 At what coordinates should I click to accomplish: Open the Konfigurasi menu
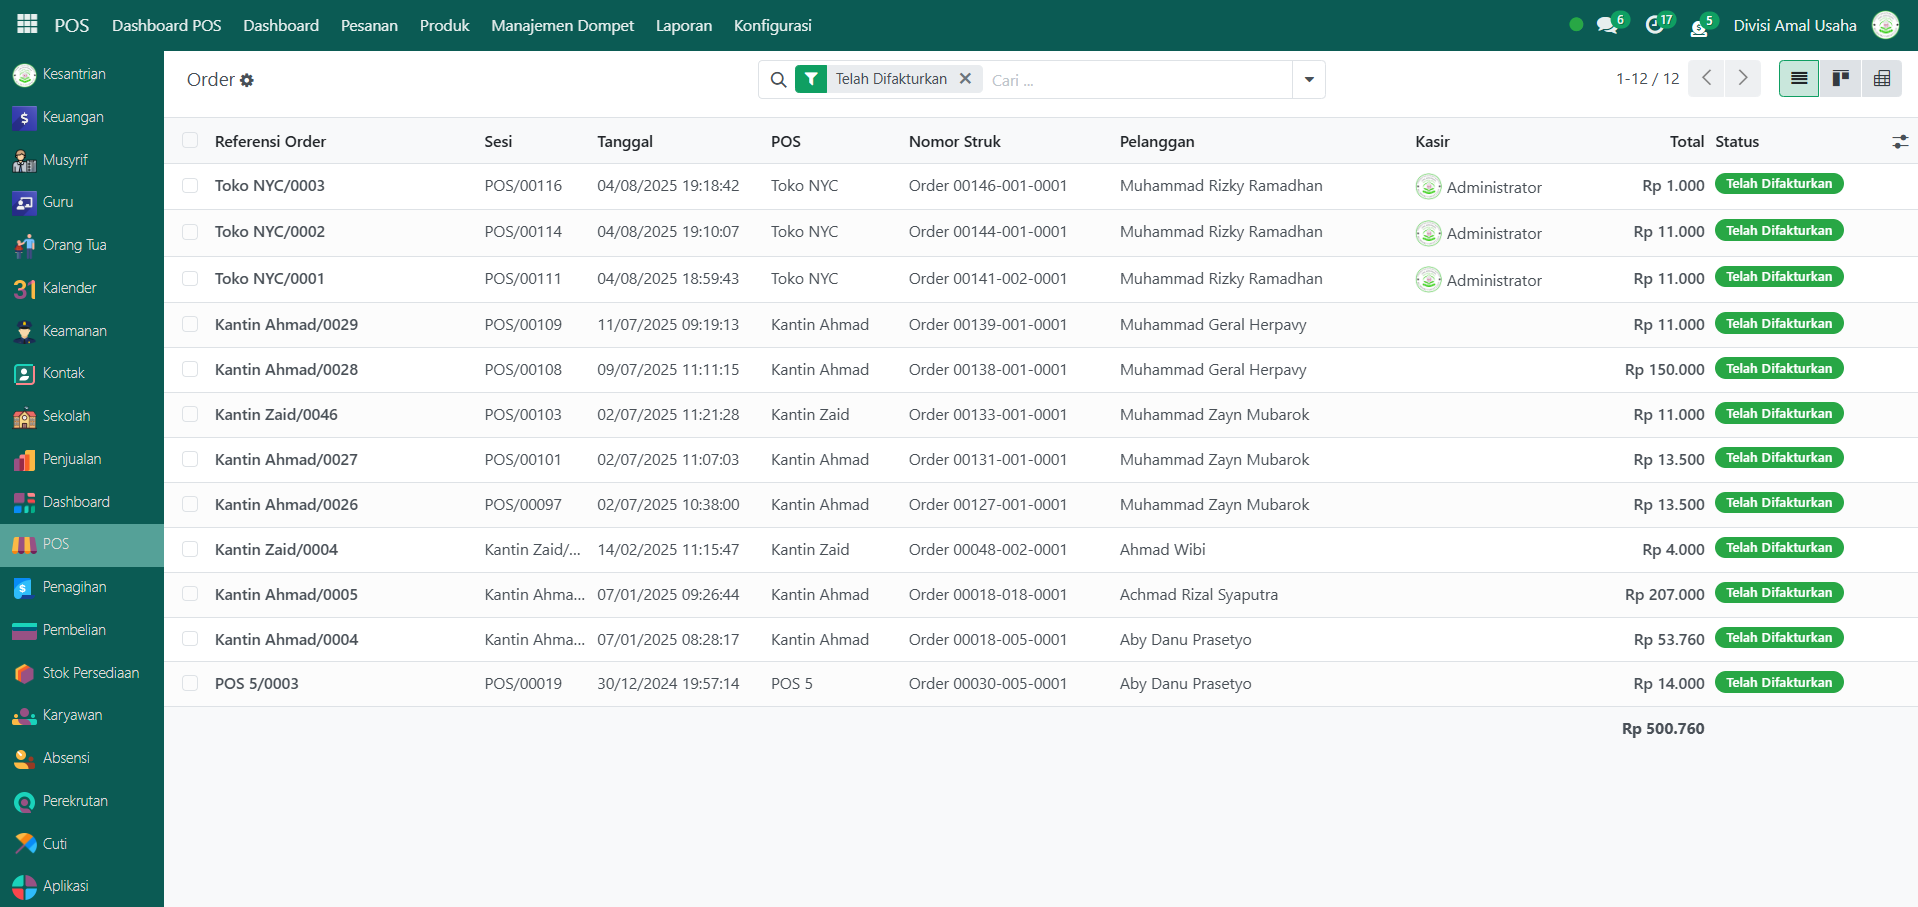pos(772,25)
